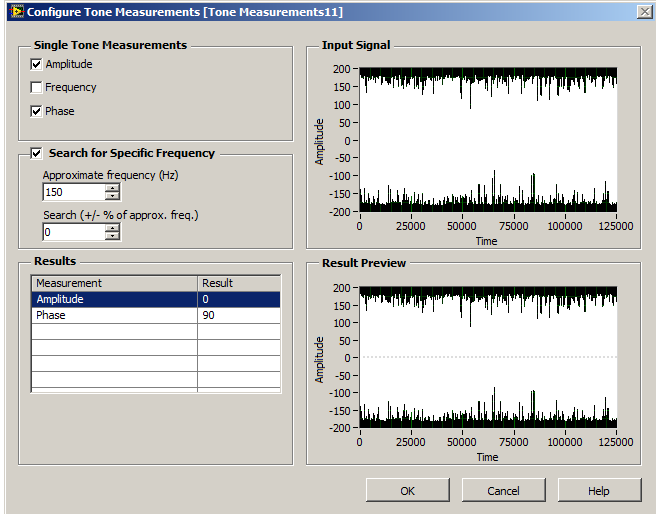Click the Input Signal Time axis label

(x=487, y=241)
